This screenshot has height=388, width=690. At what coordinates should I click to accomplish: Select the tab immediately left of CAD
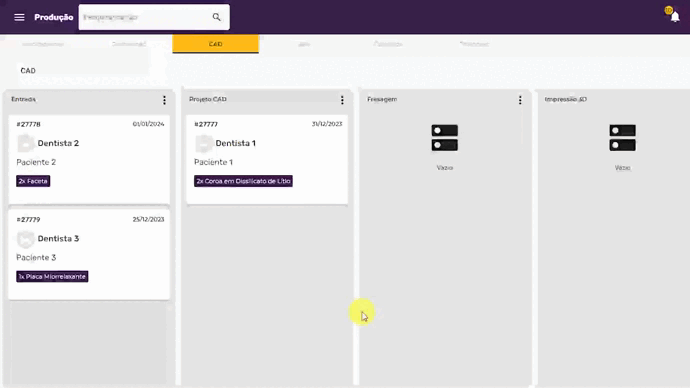(x=129, y=44)
